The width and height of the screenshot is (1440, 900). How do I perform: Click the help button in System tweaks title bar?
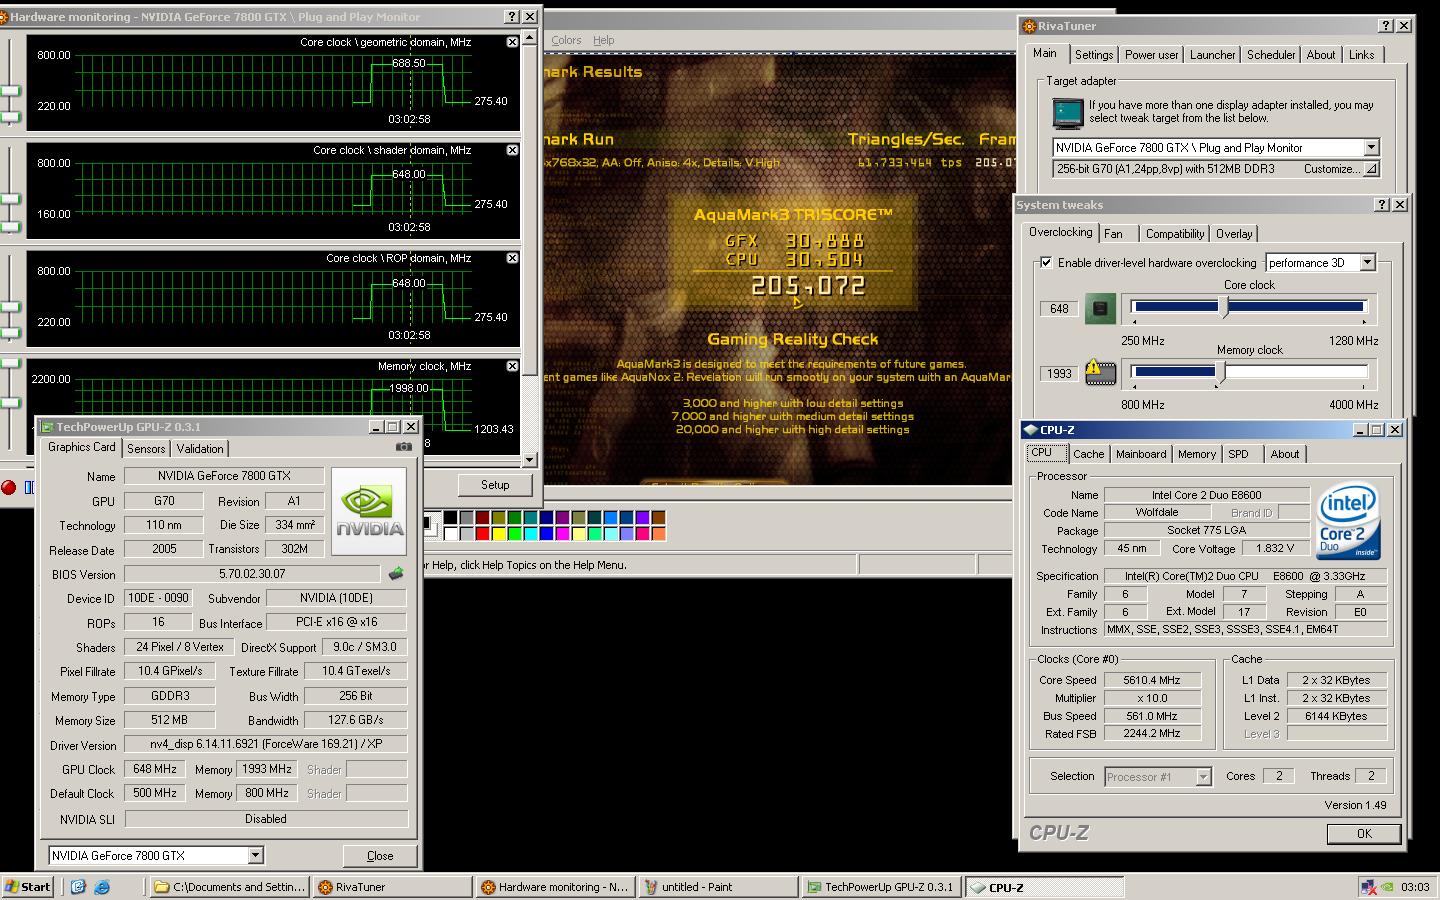pyautogui.click(x=1382, y=204)
